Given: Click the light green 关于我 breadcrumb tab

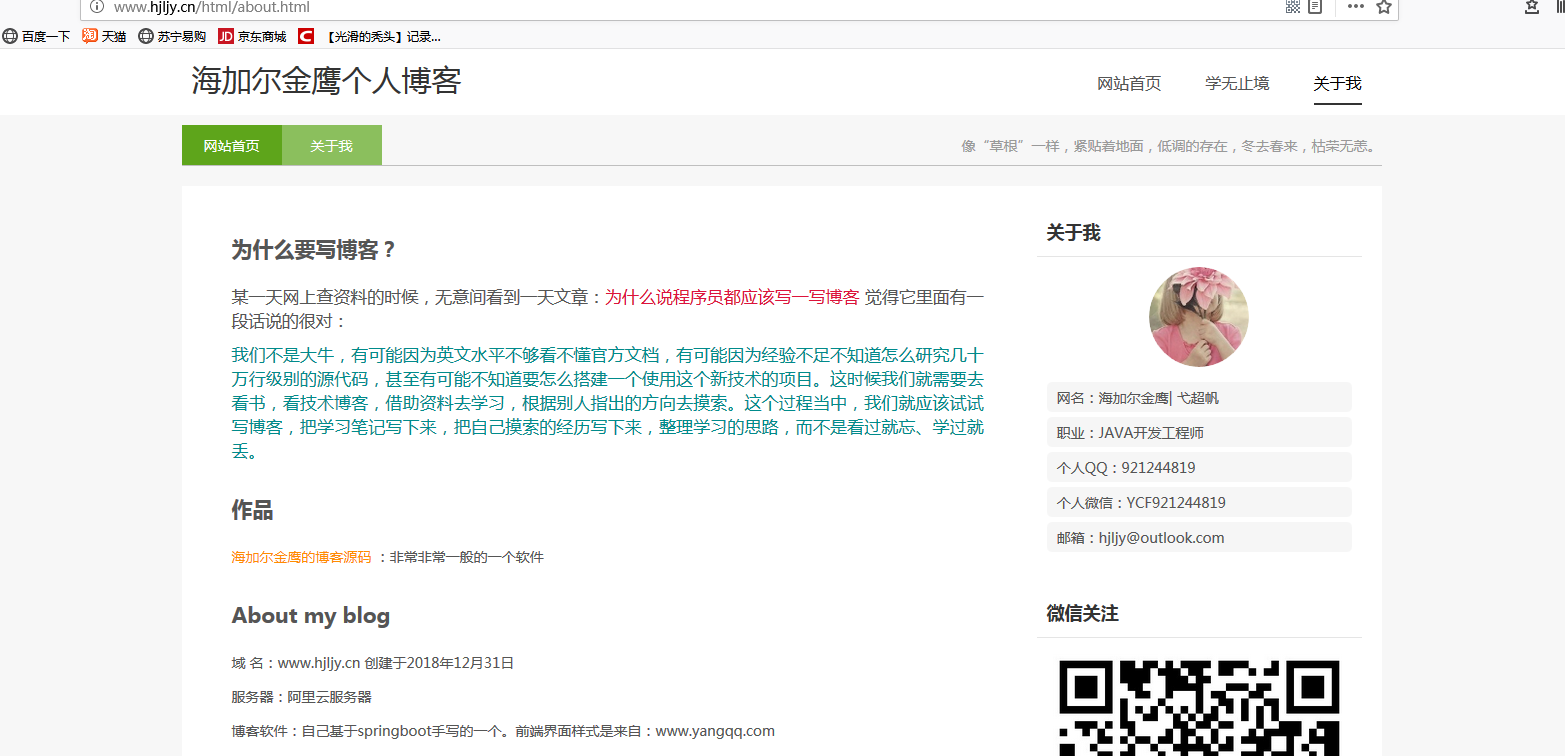Looking at the screenshot, I should [x=331, y=146].
